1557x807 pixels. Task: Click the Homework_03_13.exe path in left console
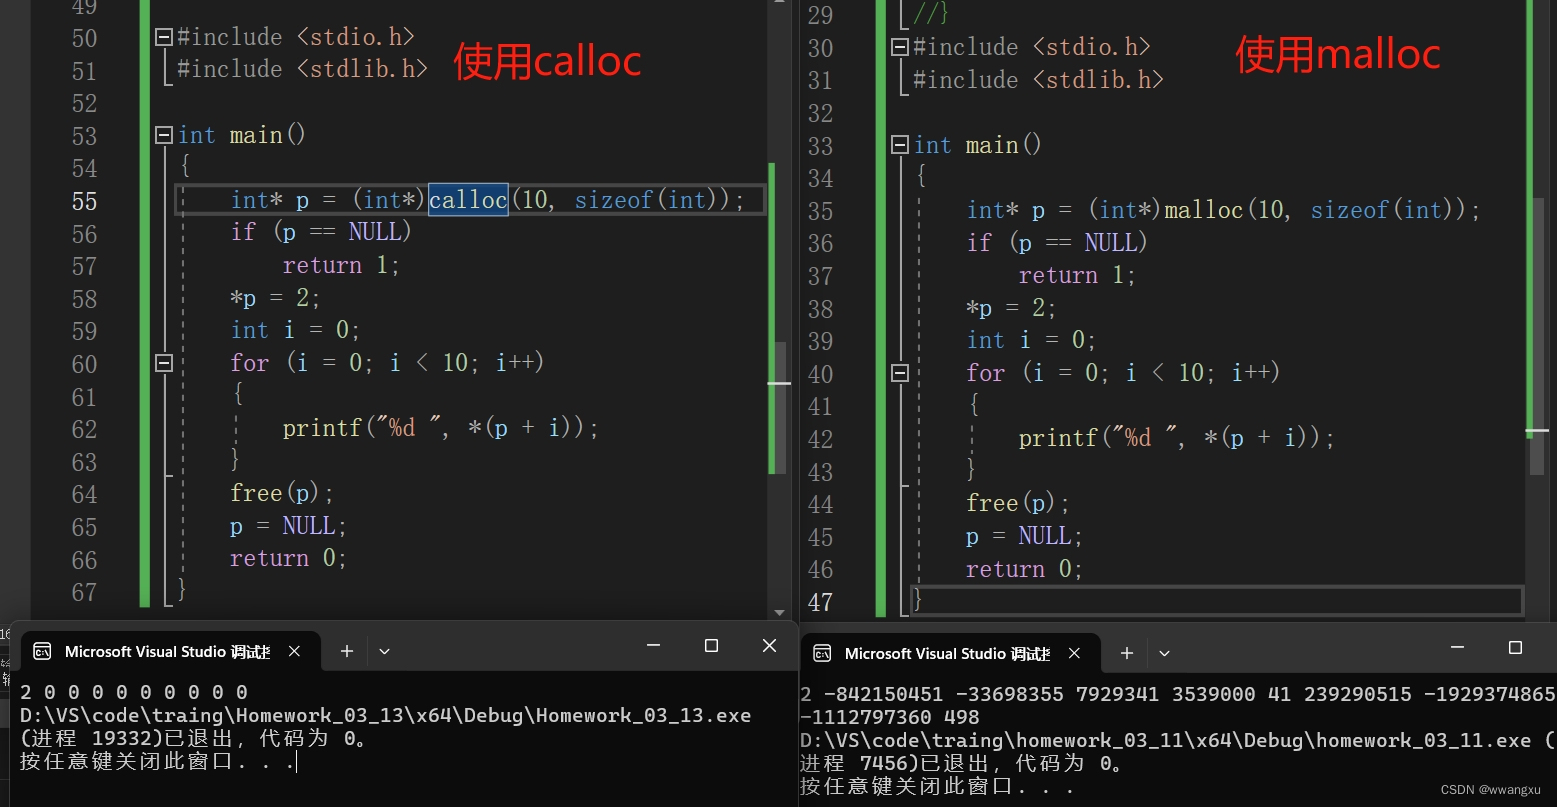tap(386, 715)
